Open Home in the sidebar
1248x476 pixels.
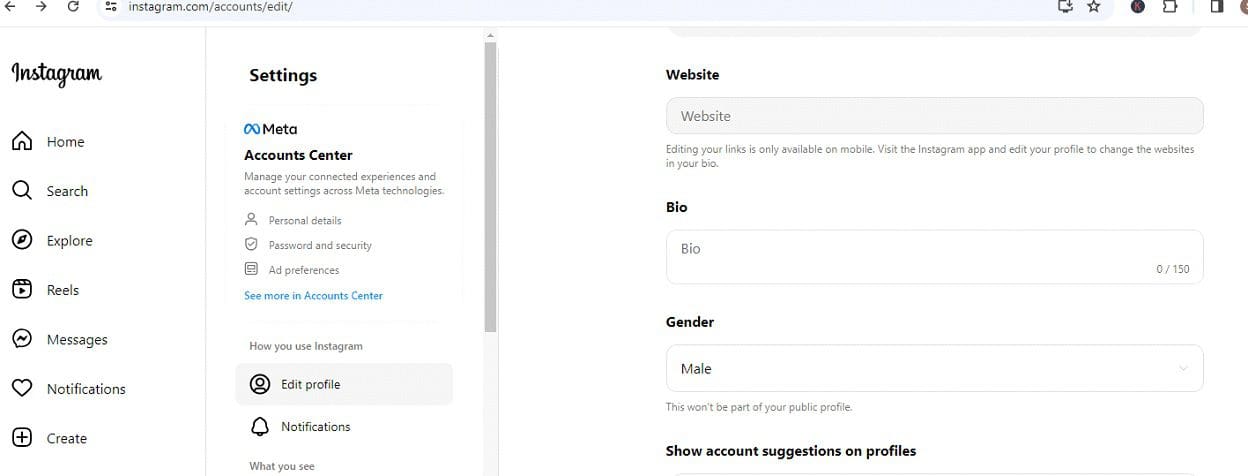[65, 142]
